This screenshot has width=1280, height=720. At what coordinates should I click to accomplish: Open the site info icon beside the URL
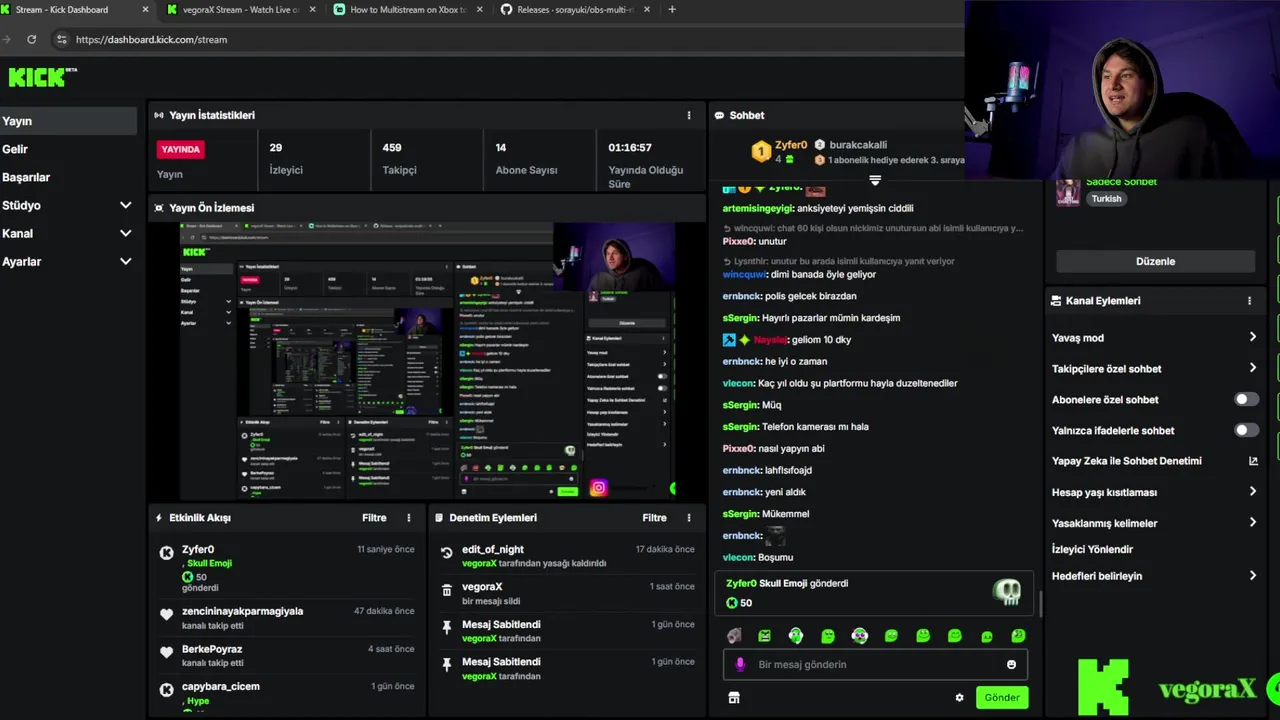(62, 39)
